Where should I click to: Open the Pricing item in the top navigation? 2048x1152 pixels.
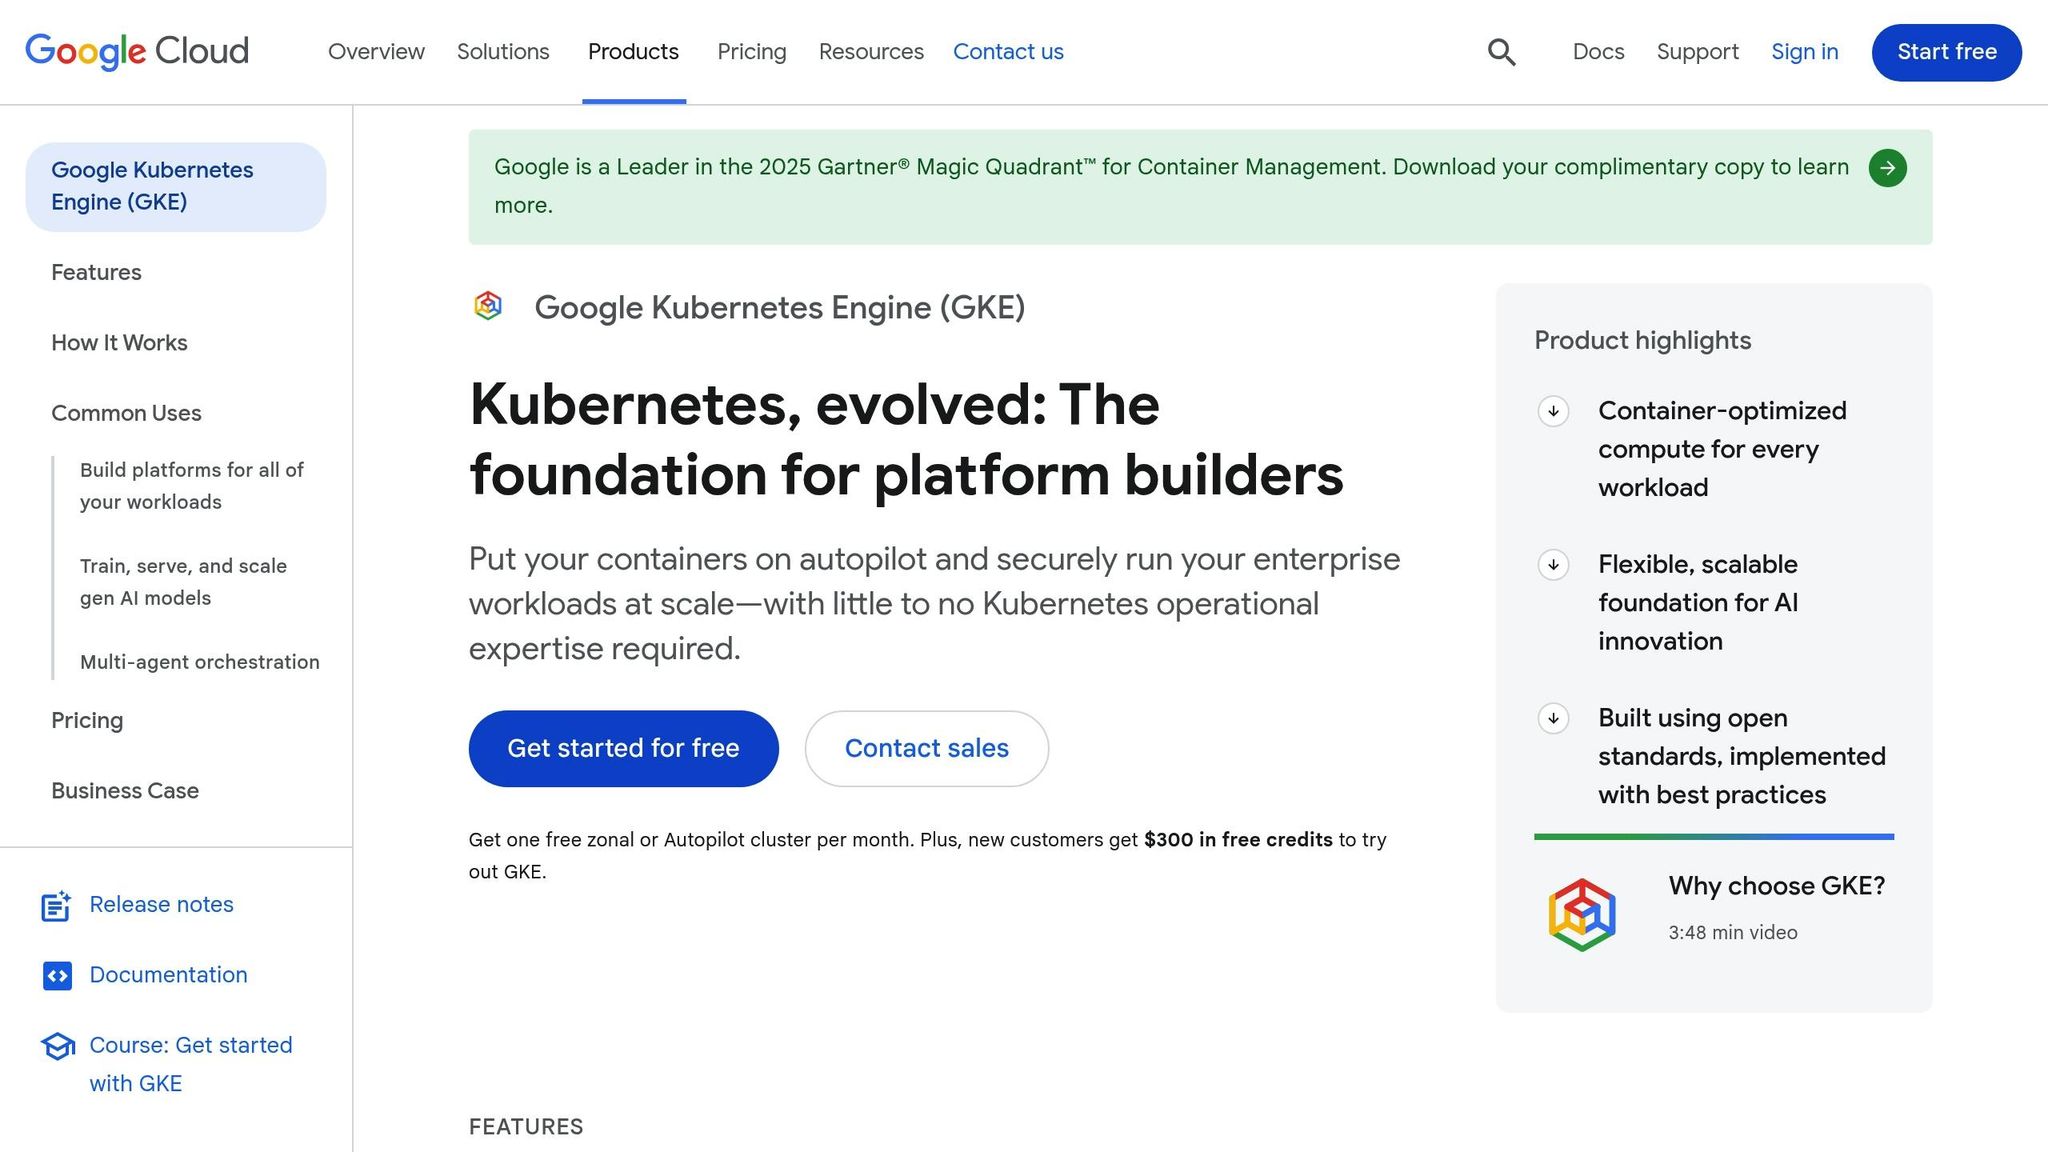coord(751,52)
